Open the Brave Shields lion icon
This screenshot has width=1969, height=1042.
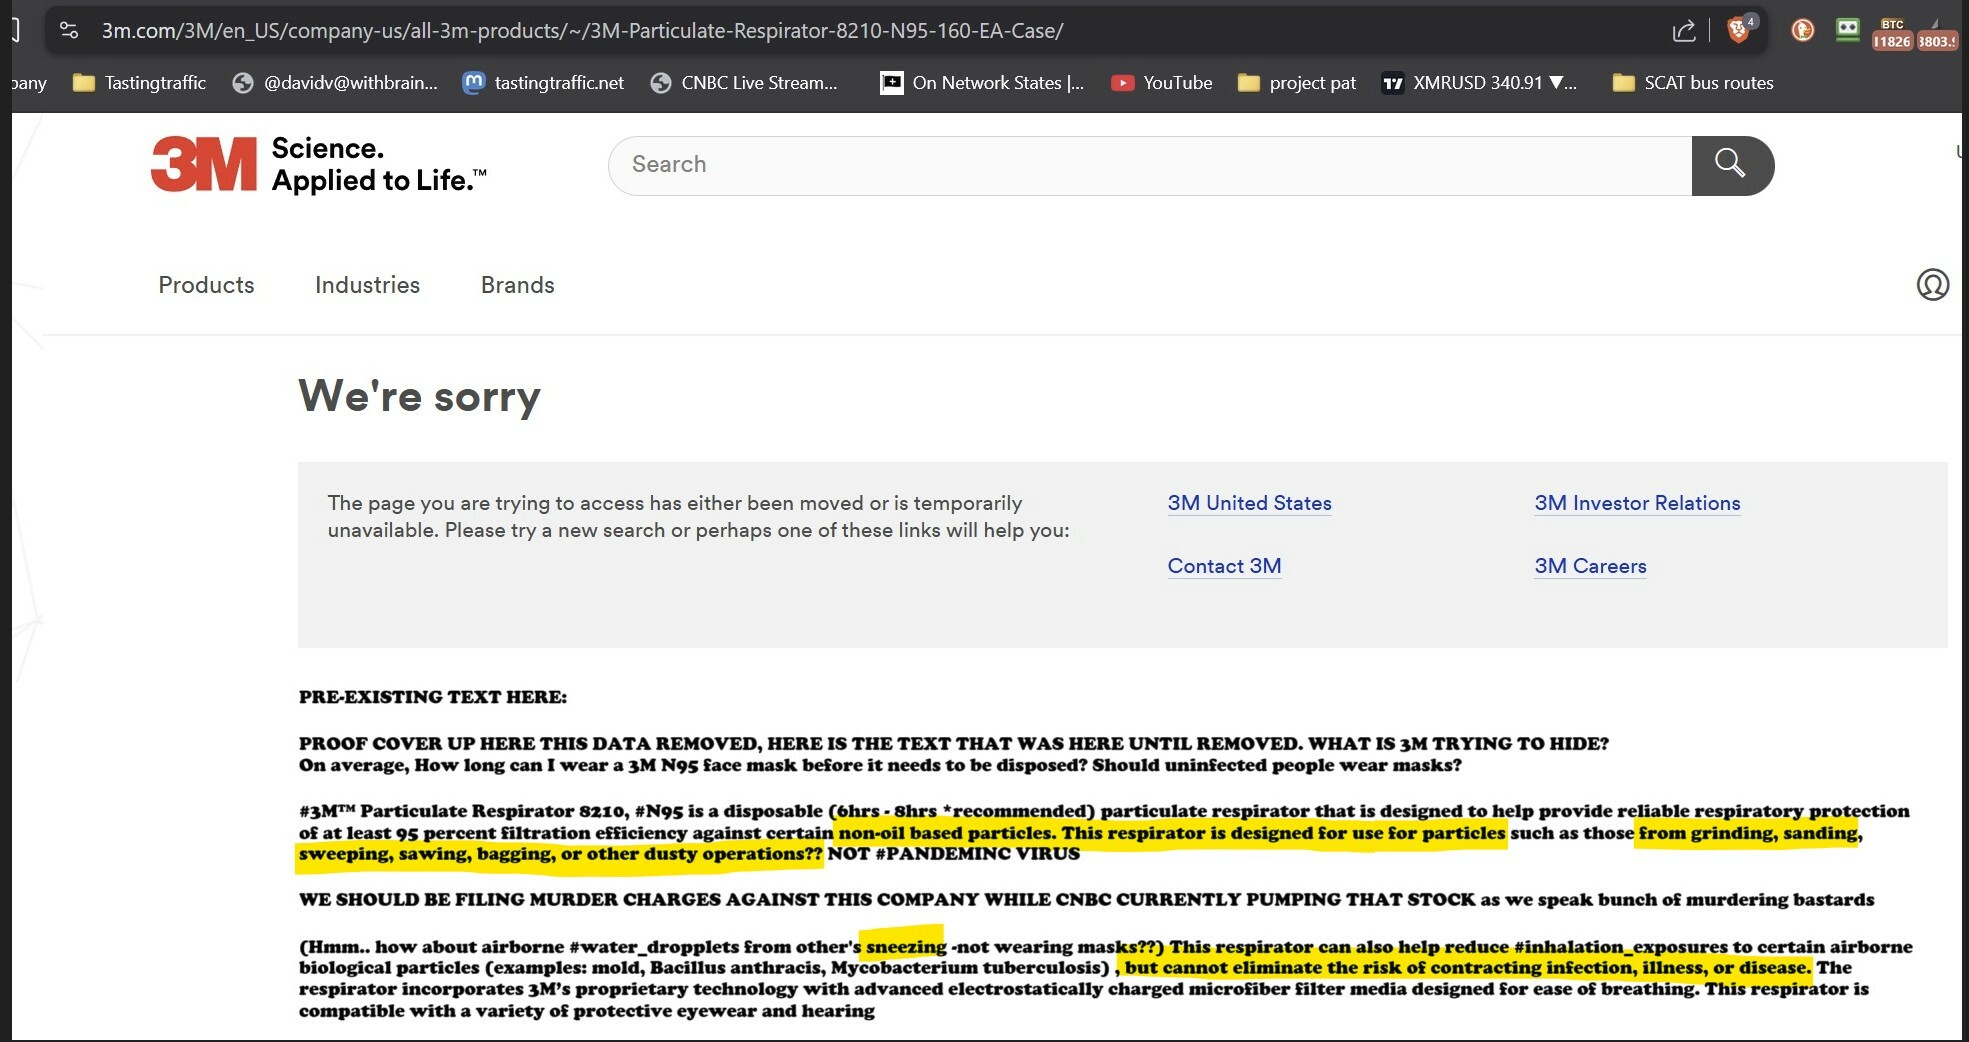tap(1740, 30)
